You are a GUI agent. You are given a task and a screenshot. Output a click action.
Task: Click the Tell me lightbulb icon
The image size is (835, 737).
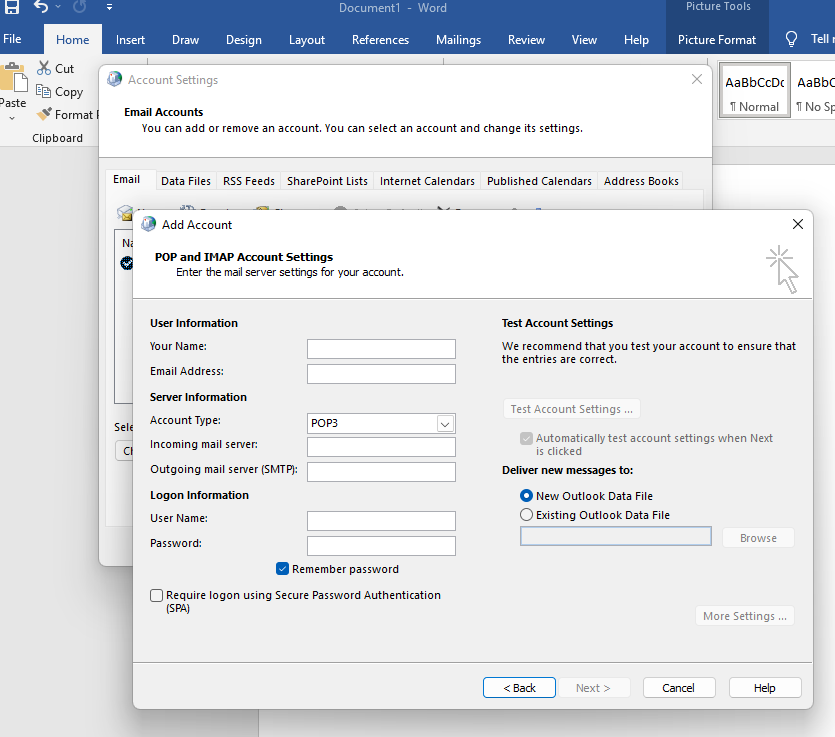click(791, 39)
